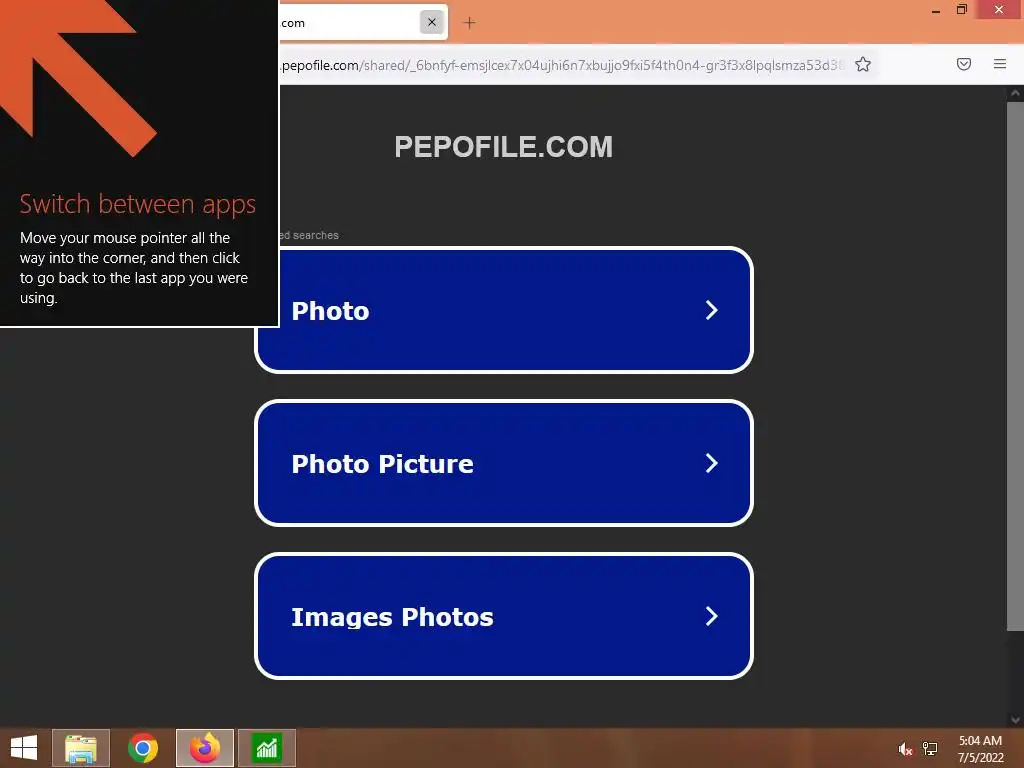
Task: Click the pepofile.com URL address bar
Action: tap(562, 65)
